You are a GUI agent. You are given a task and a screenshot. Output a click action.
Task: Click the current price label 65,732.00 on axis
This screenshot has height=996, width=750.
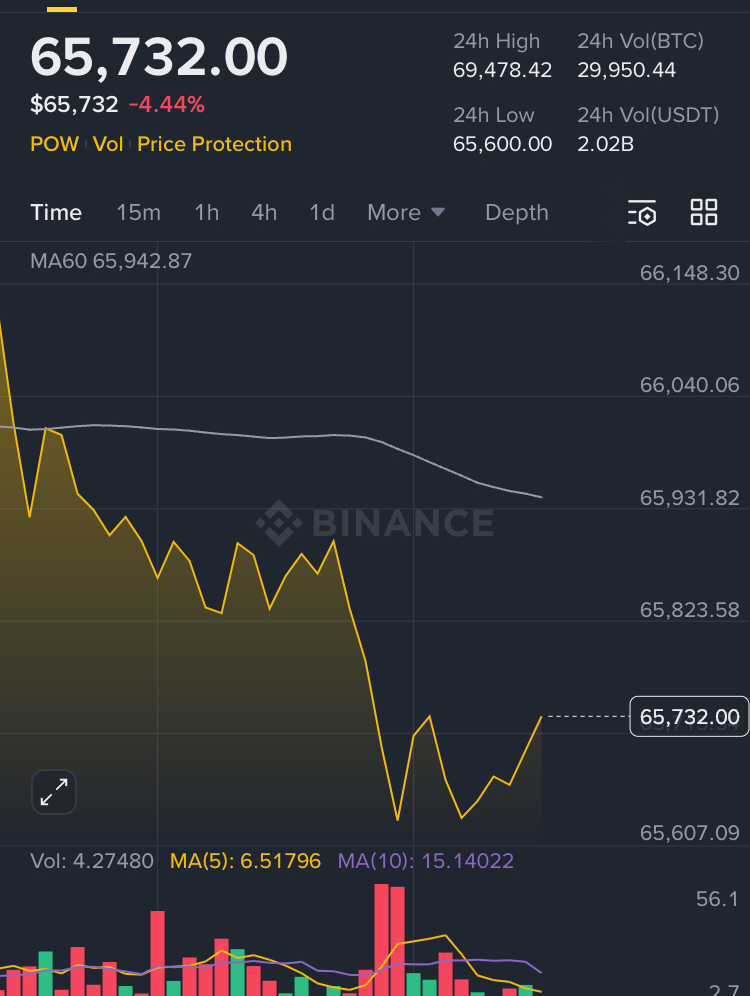click(x=689, y=717)
